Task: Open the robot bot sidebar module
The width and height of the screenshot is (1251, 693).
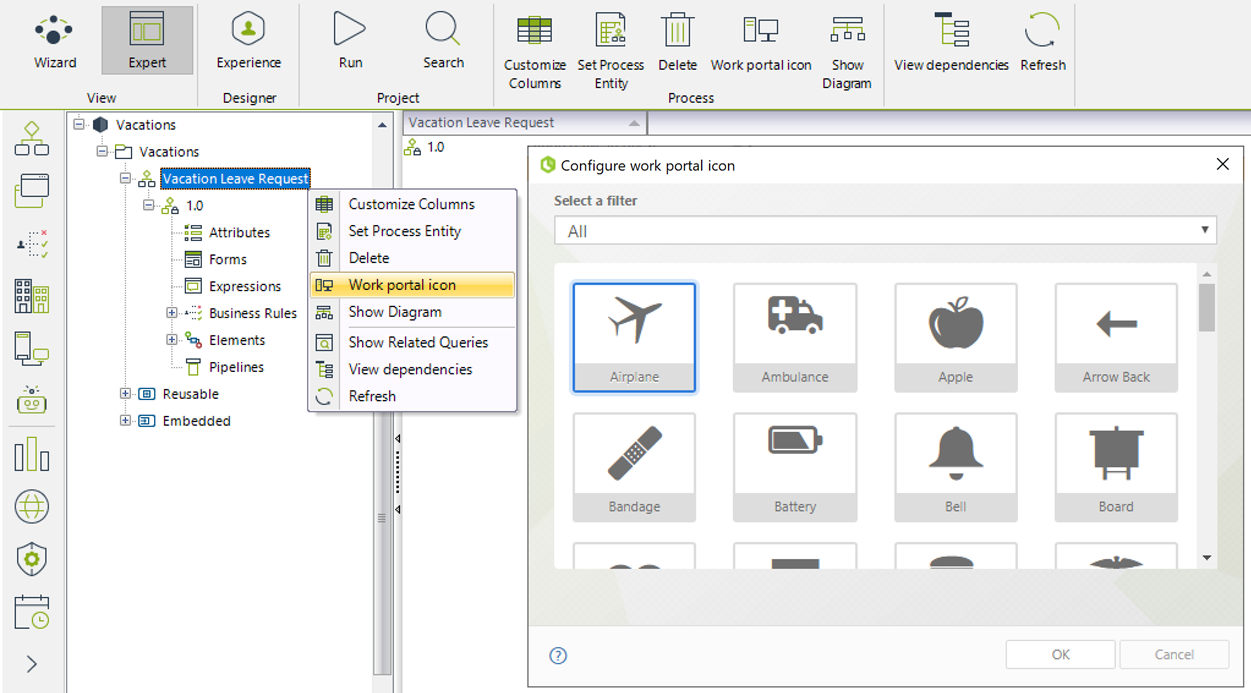Action: click(x=32, y=400)
